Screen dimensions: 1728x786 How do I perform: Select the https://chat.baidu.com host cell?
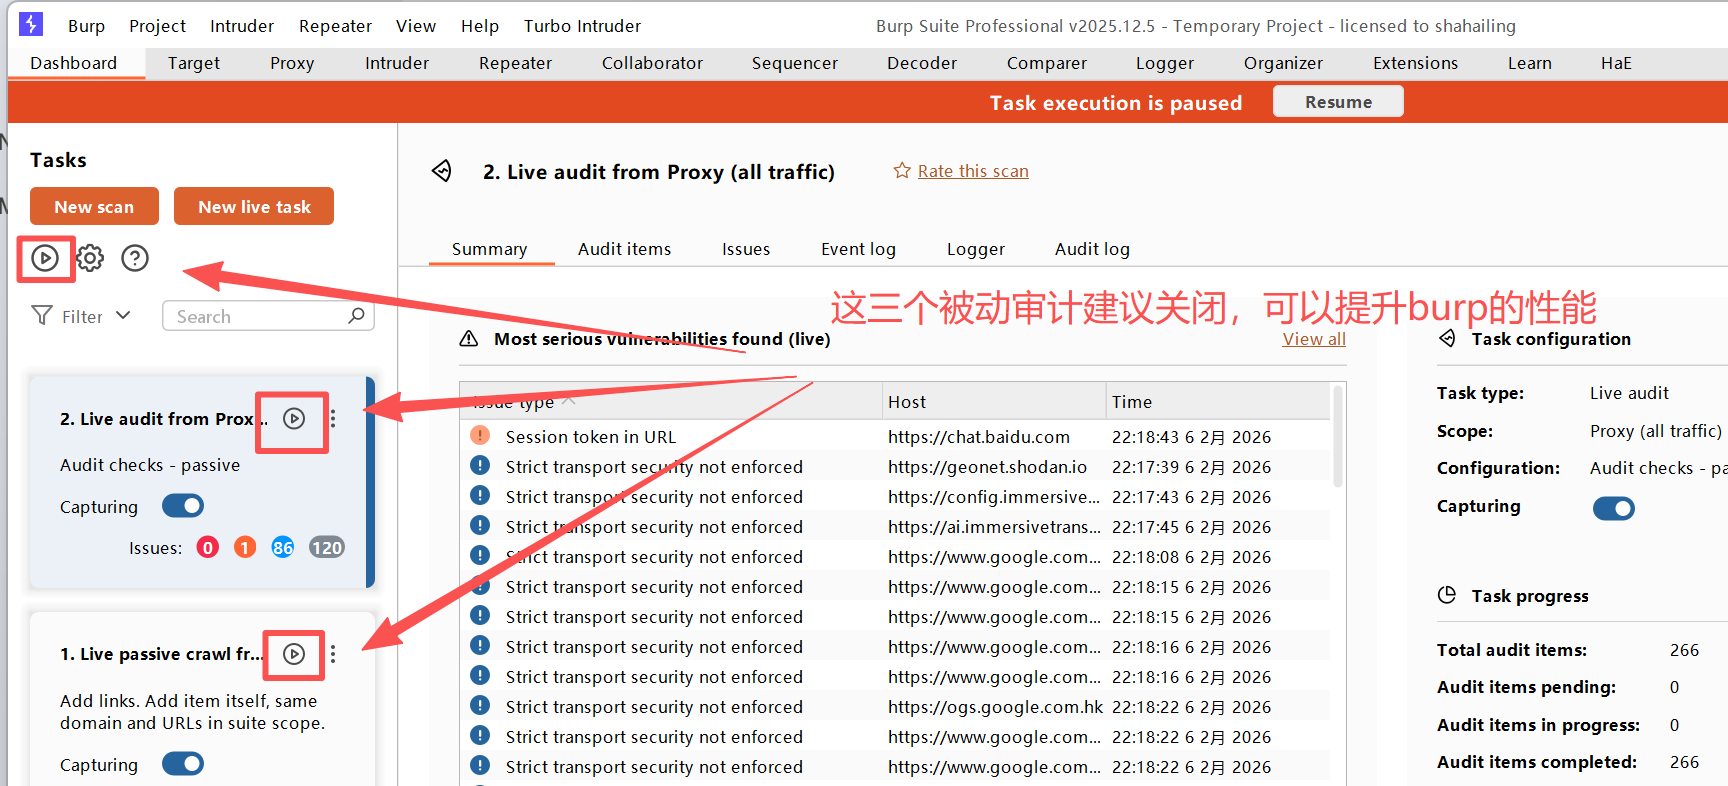(978, 437)
